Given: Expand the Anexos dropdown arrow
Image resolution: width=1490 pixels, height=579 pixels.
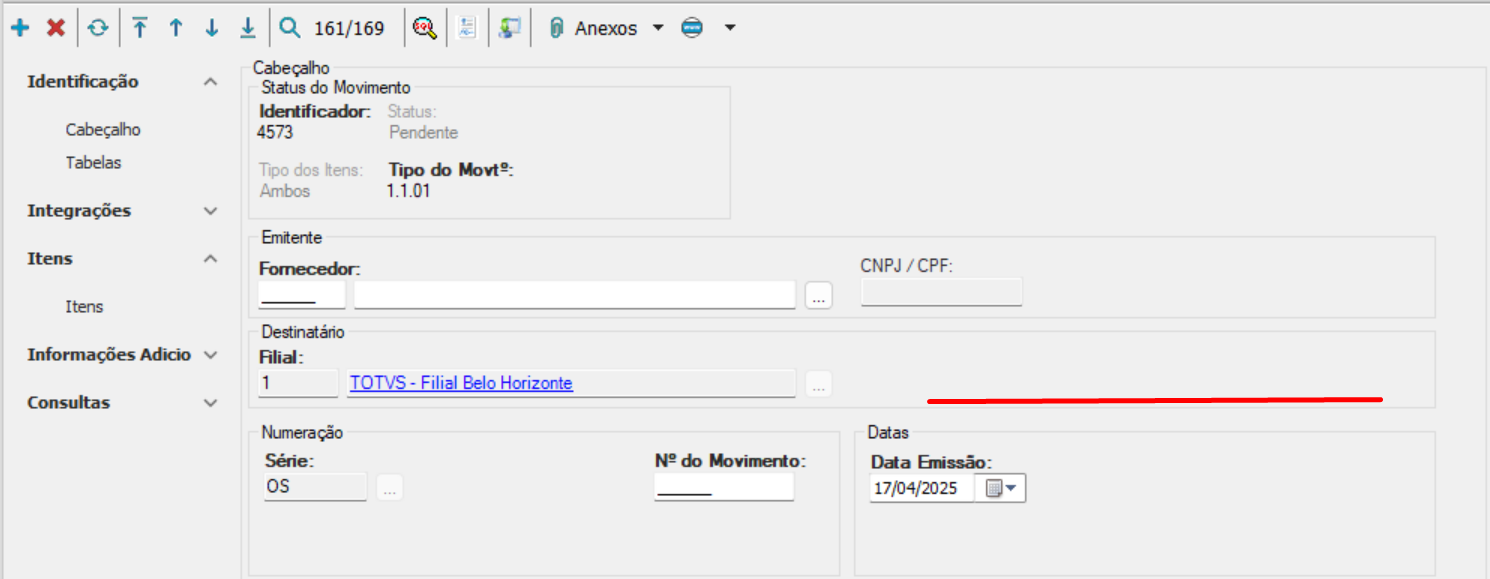Looking at the screenshot, I should click(x=657, y=28).
